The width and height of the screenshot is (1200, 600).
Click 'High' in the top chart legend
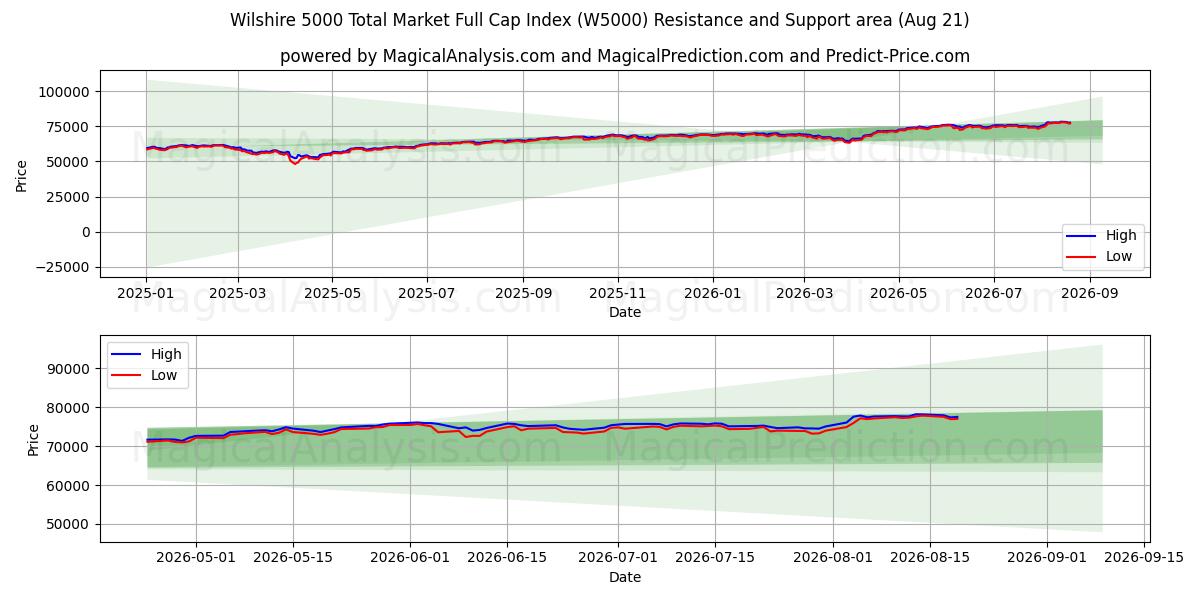tap(1121, 236)
